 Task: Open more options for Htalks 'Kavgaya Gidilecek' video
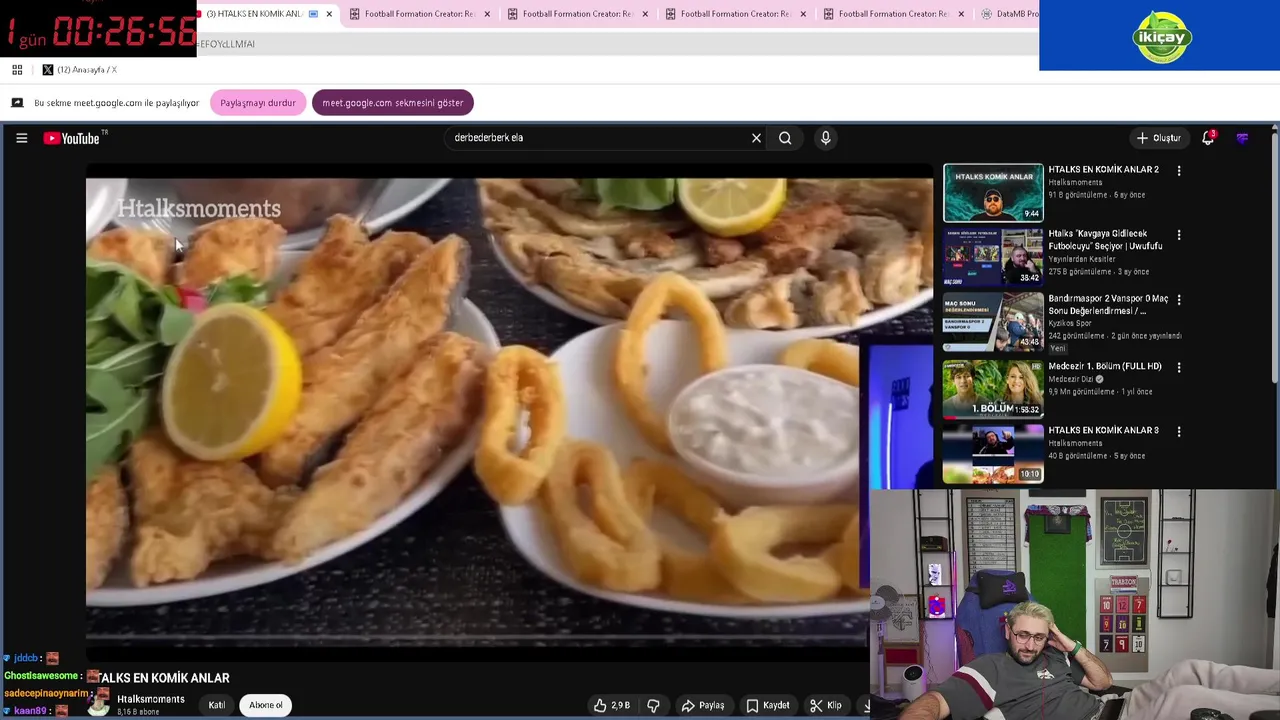pyautogui.click(x=1179, y=235)
